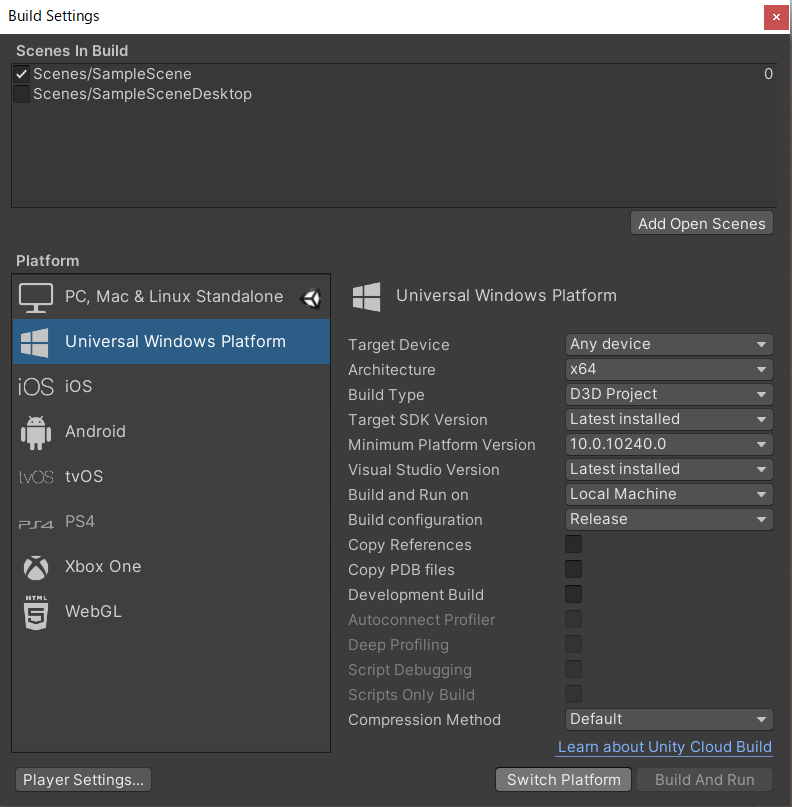Click the WebGL HTML5 icon
The width and height of the screenshot is (792, 807).
36,612
